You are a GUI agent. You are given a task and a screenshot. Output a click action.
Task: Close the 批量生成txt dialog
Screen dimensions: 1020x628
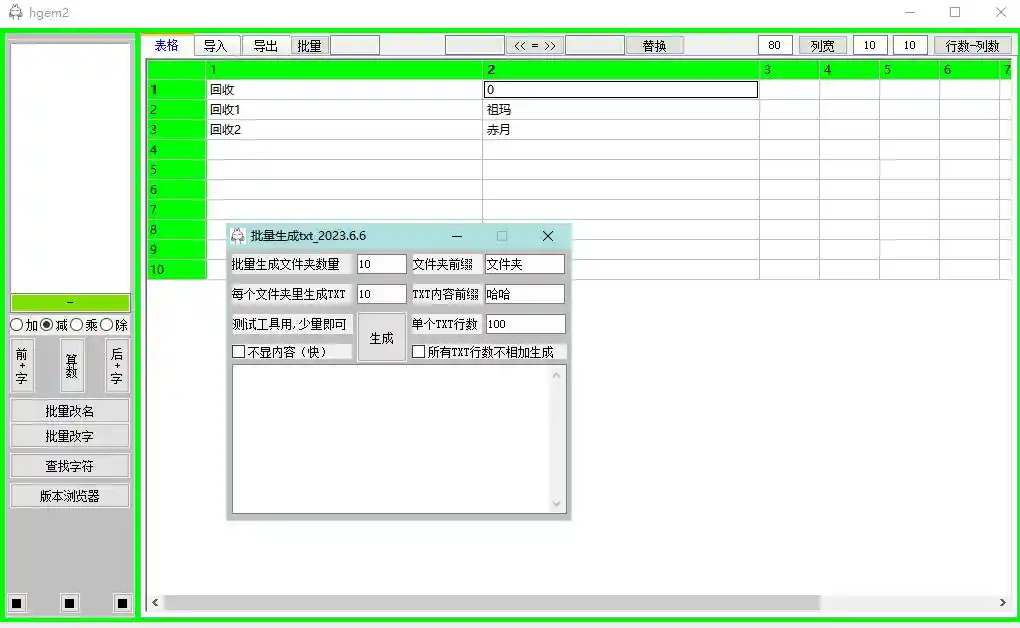548,236
